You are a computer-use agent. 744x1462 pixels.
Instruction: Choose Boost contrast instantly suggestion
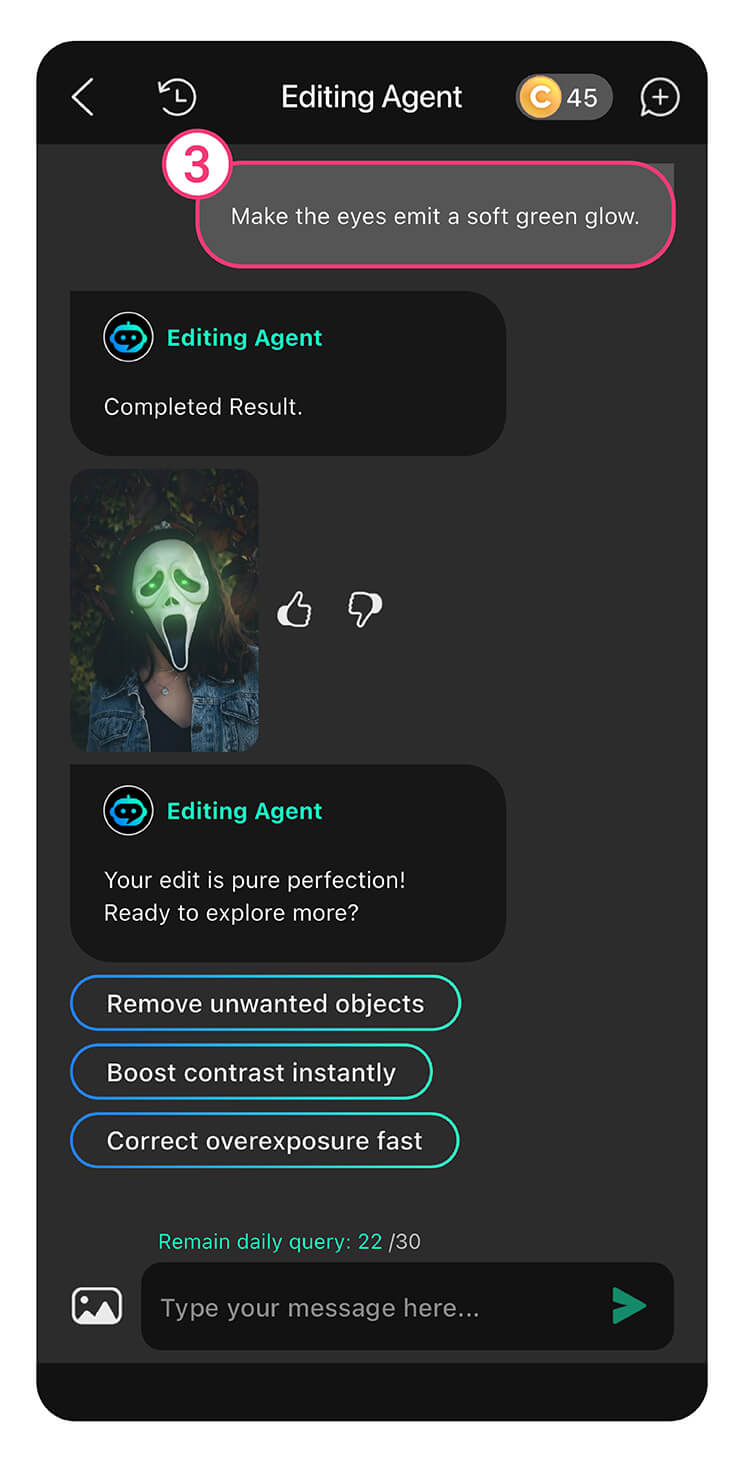click(251, 1072)
